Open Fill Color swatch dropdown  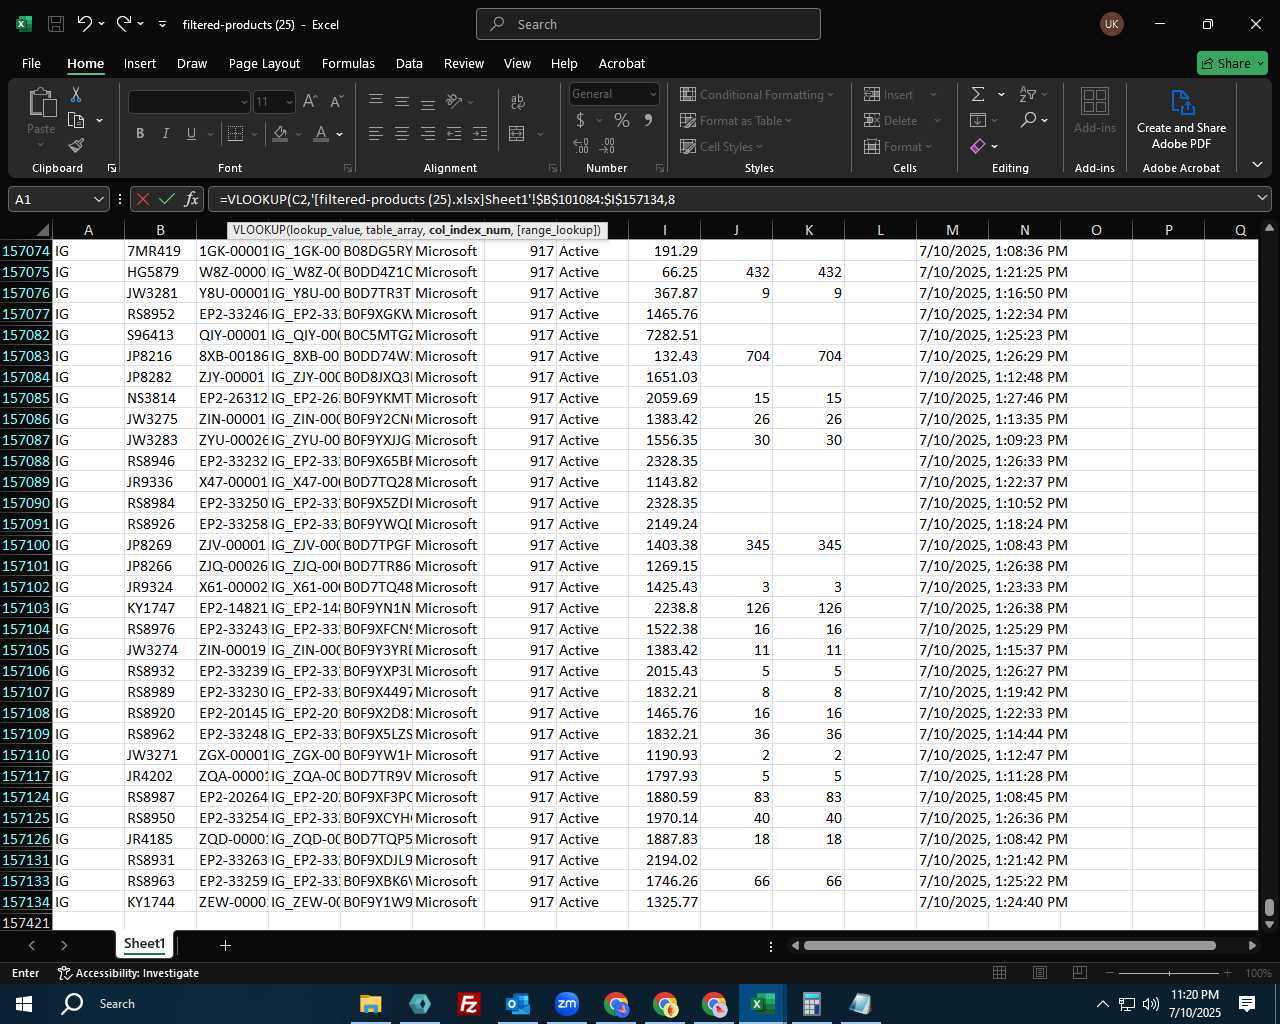(300, 133)
